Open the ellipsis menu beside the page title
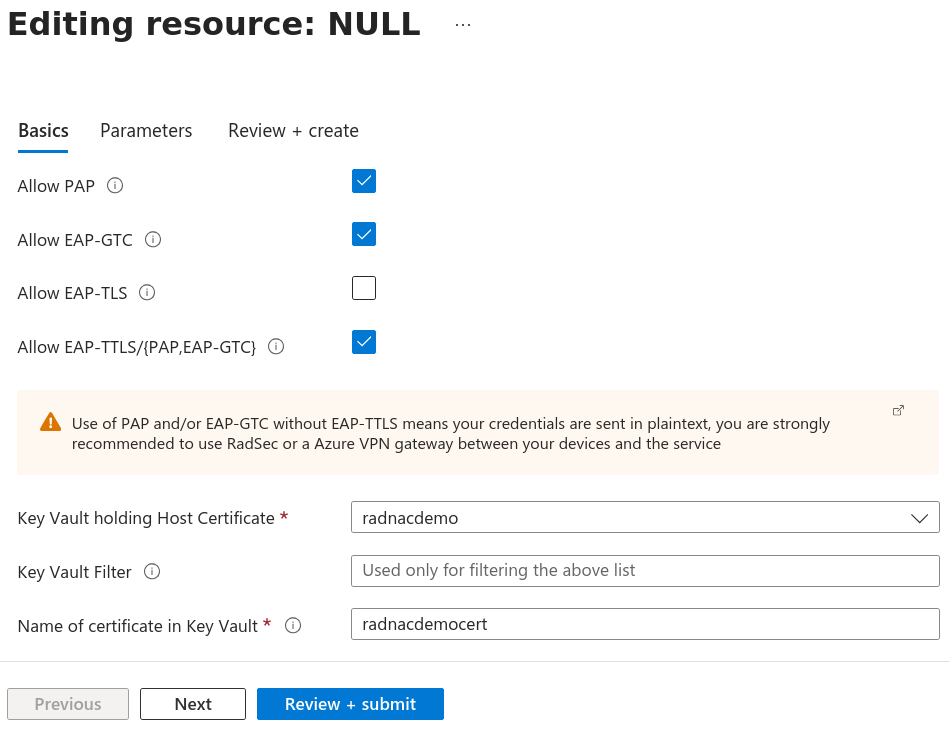The image size is (949, 733). [x=462, y=23]
